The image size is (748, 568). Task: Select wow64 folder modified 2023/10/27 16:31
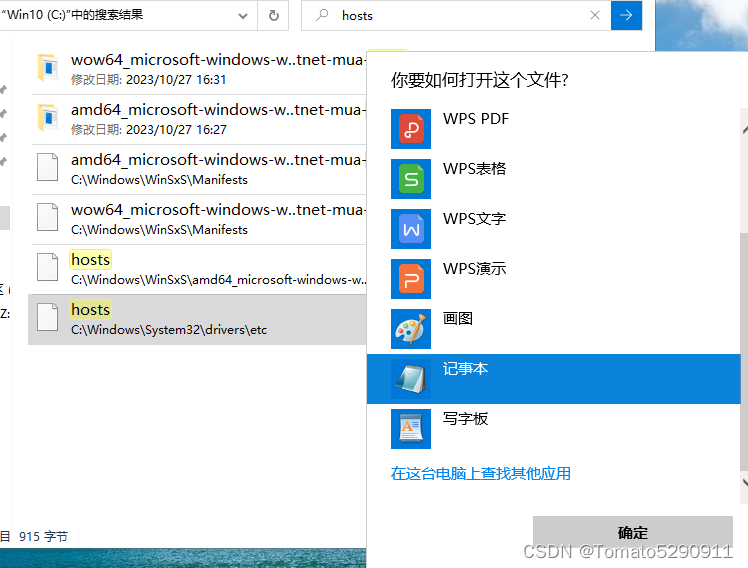coord(197,69)
